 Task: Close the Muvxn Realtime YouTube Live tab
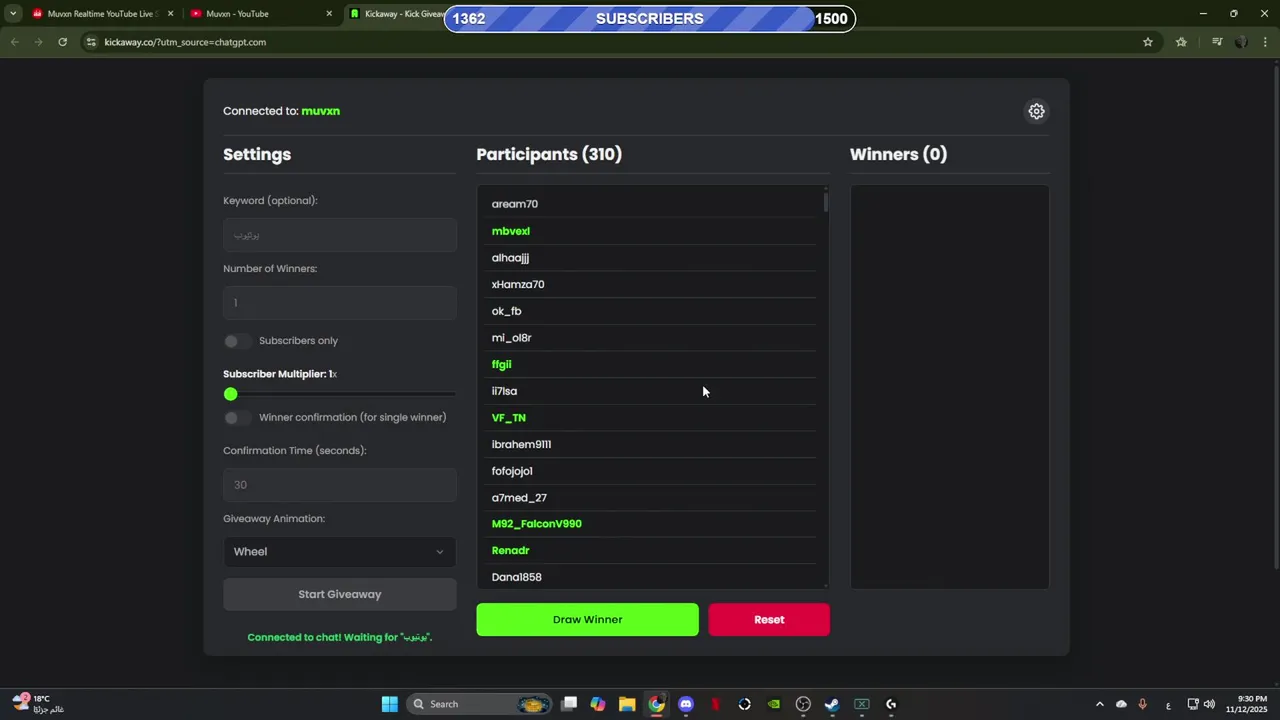point(170,14)
